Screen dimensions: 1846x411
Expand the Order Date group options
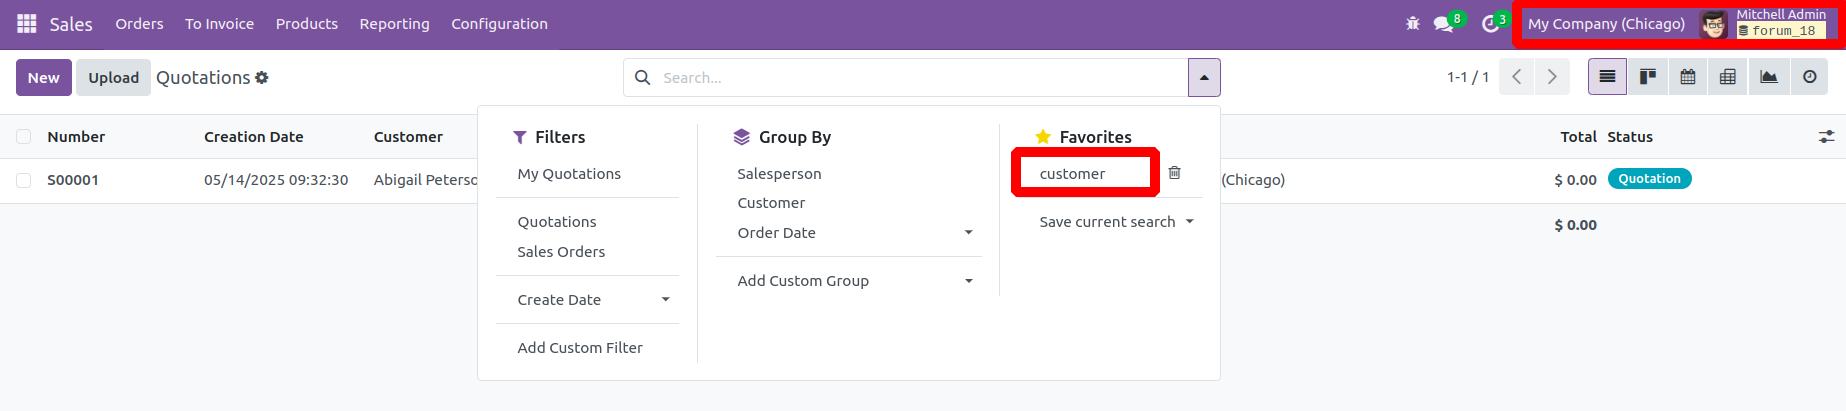coord(968,233)
